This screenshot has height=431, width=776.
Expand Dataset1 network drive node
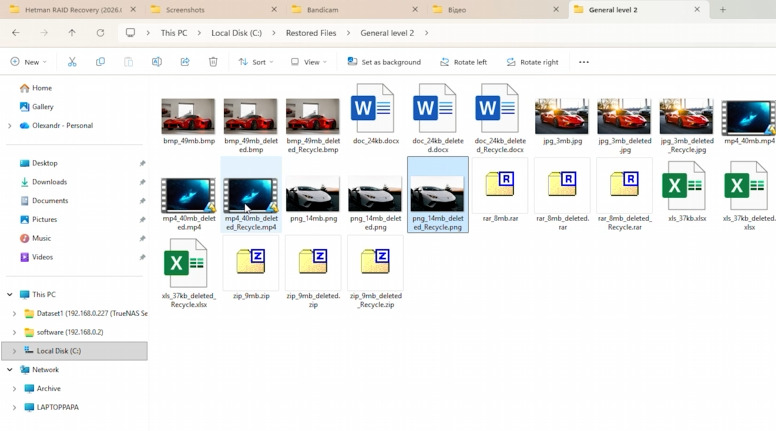14,313
